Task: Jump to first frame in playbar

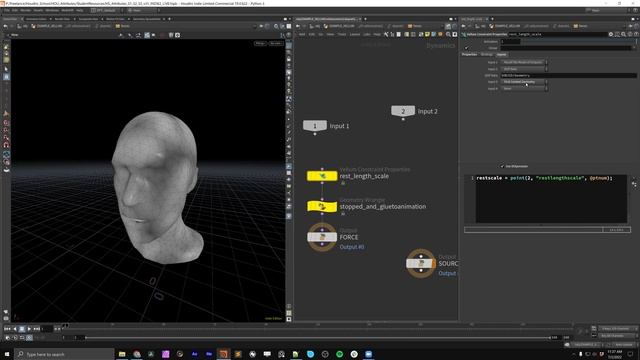Action: coord(7,329)
